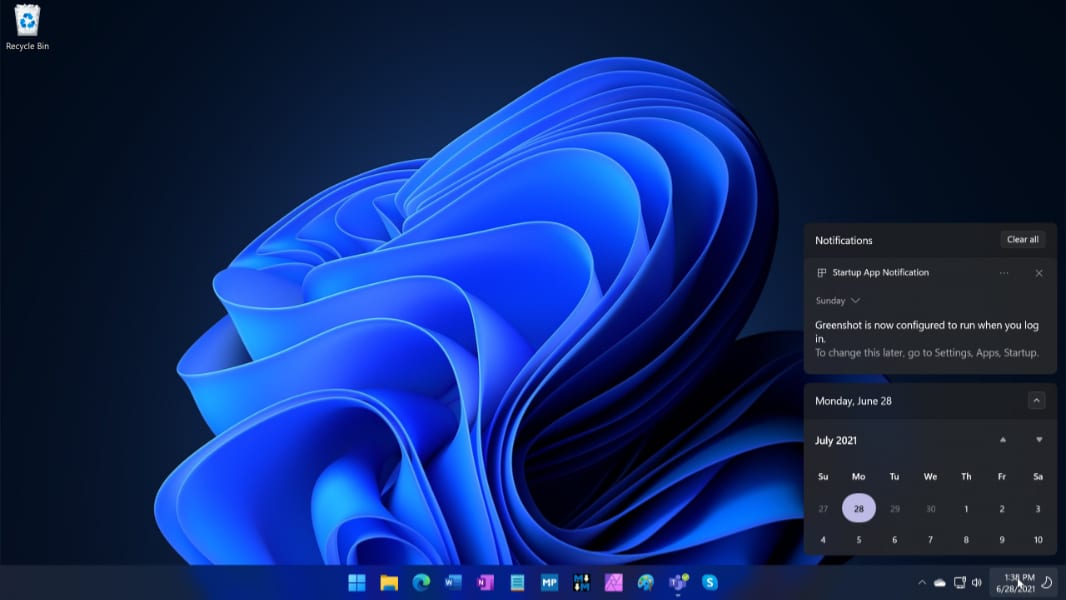The image size is (1066, 600).
Task: Expand the Sunday notification group chevron
Action: tap(855, 301)
